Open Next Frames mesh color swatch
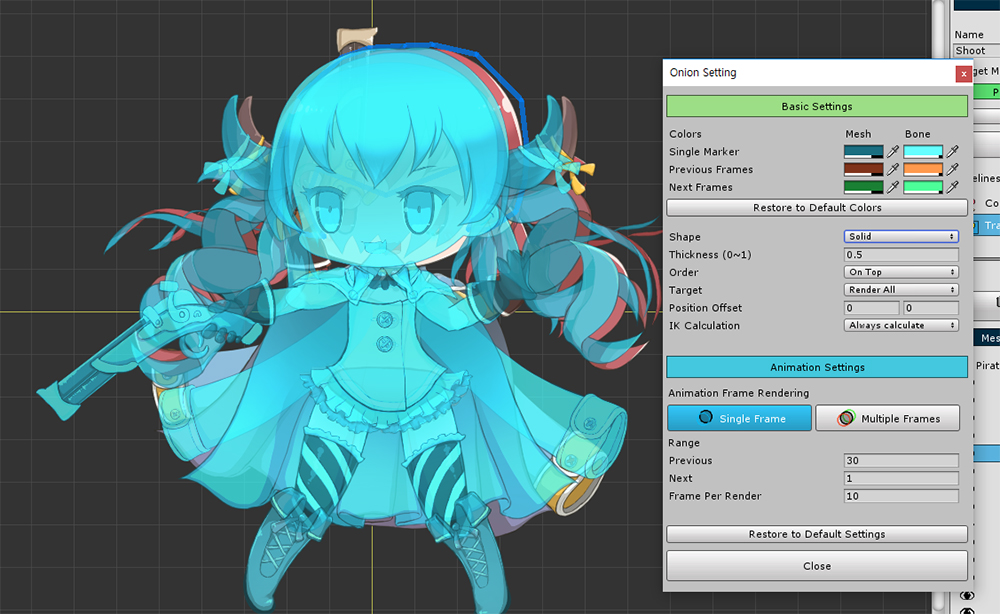 pyautogui.click(x=864, y=187)
